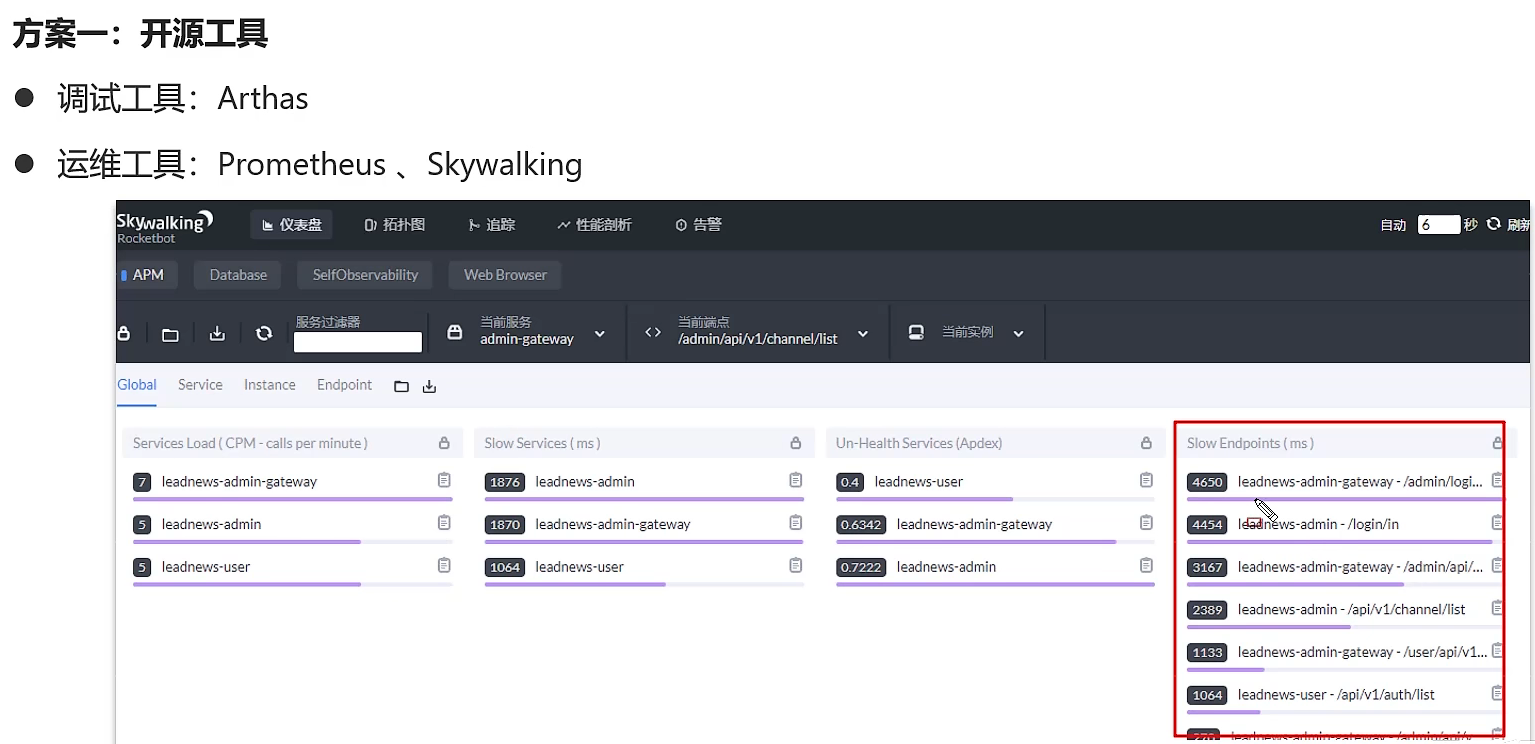Switch to the Endpoint tab
This screenshot has width=1535, height=744.
344,385
